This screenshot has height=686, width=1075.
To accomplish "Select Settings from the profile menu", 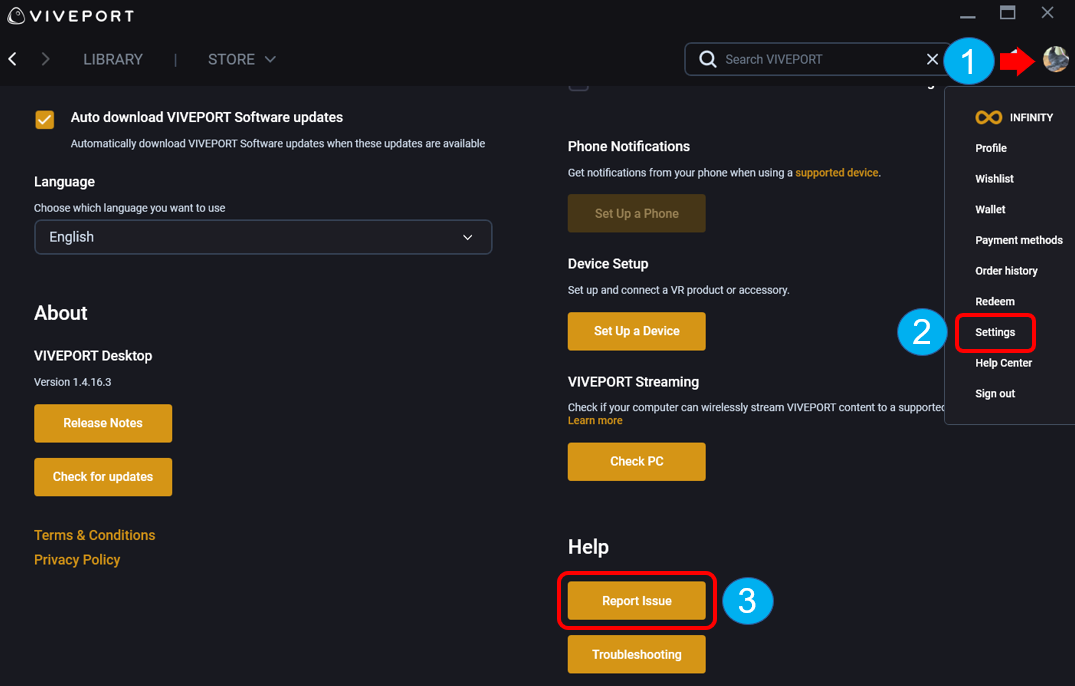I will (x=995, y=332).
